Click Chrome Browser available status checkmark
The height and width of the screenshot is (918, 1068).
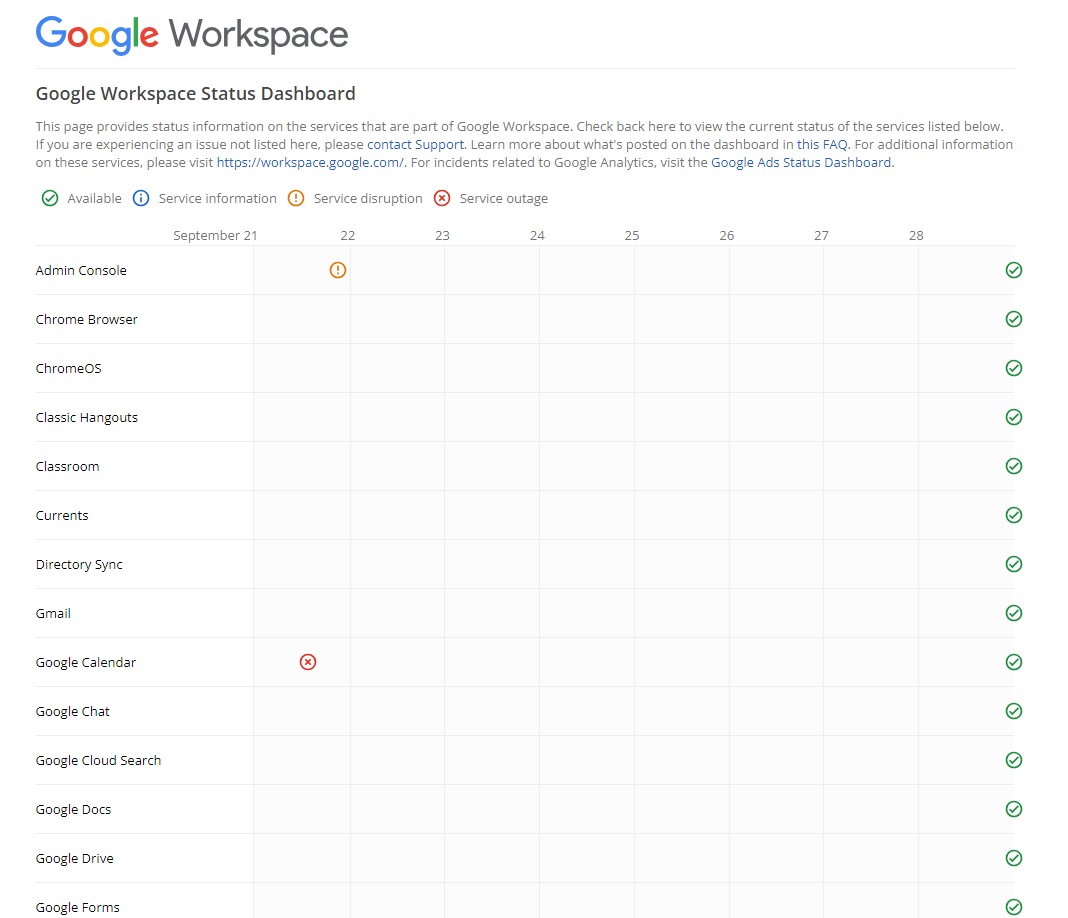click(x=1014, y=319)
